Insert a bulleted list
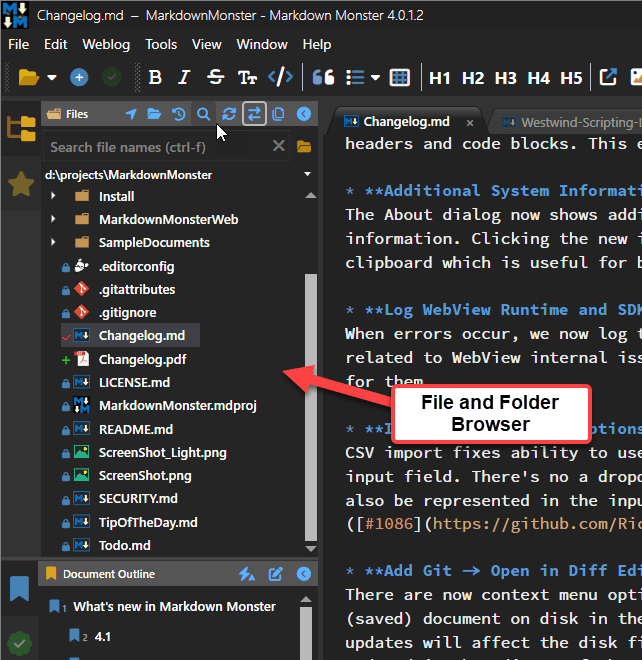The height and width of the screenshot is (660, 642). [355, 77]
